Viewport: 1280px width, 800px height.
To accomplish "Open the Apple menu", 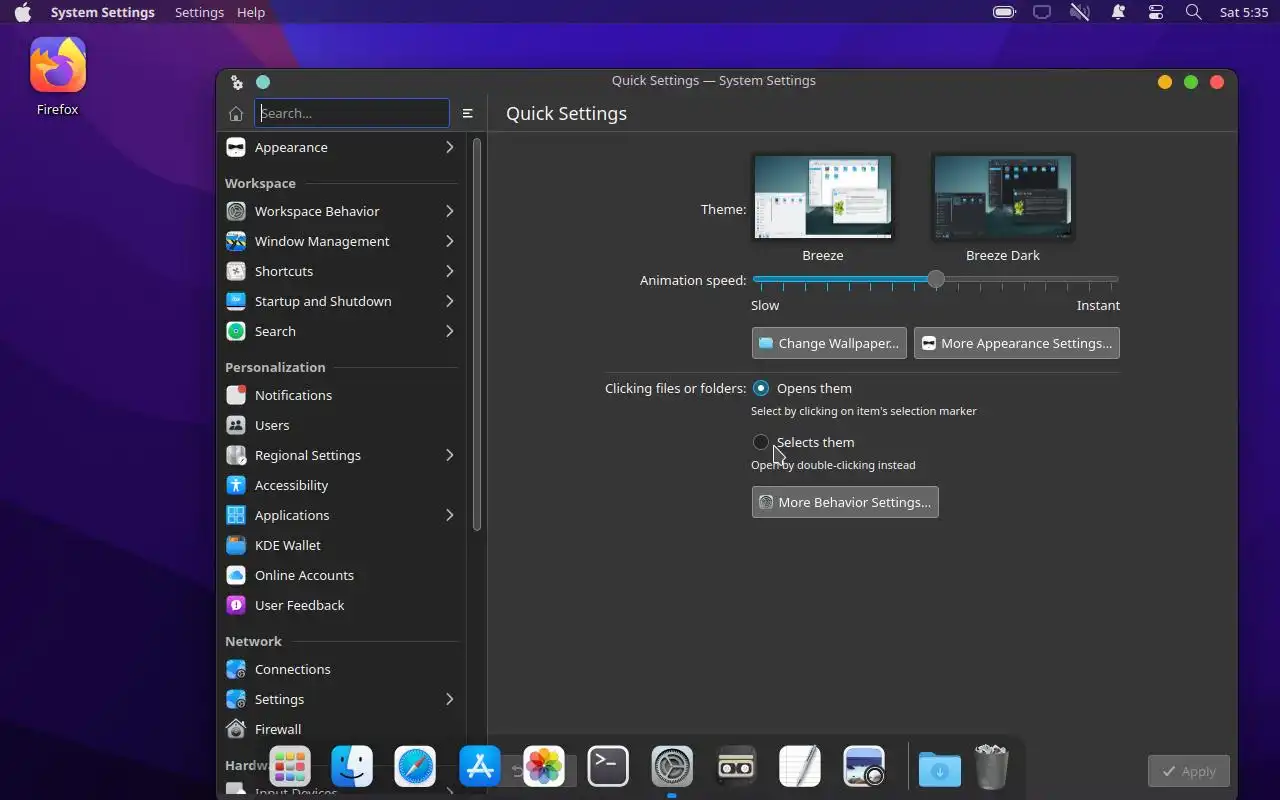I will coord(22,12).
